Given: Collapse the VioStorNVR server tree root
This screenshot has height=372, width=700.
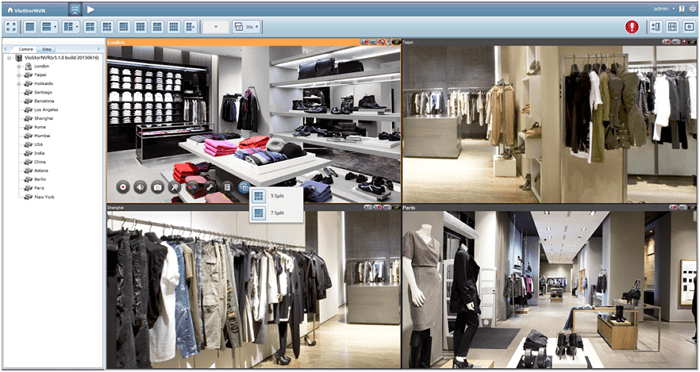Looking at the screenshot, I should coord(9,58).
